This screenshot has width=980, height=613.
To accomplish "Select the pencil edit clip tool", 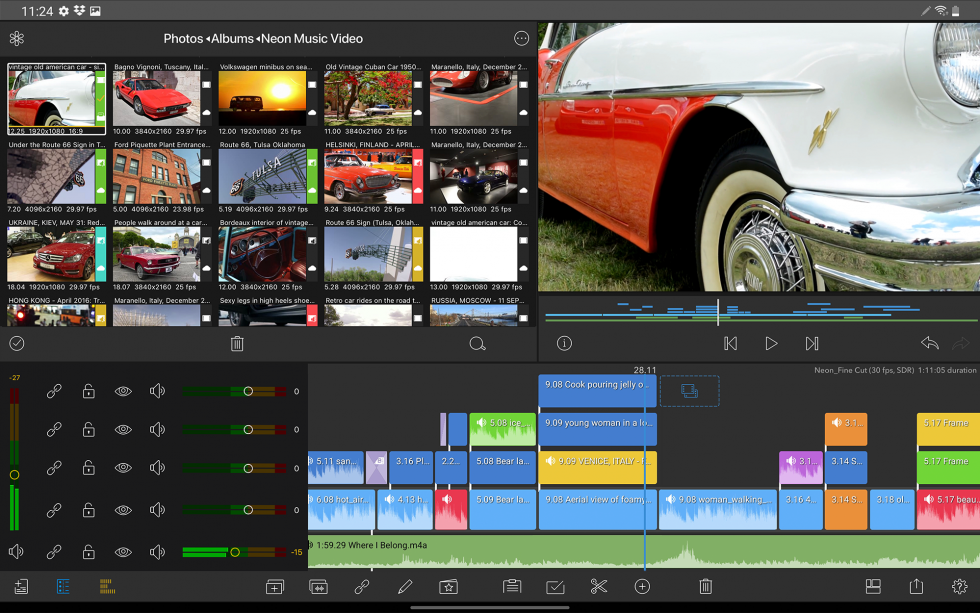I will pos(405,587).
